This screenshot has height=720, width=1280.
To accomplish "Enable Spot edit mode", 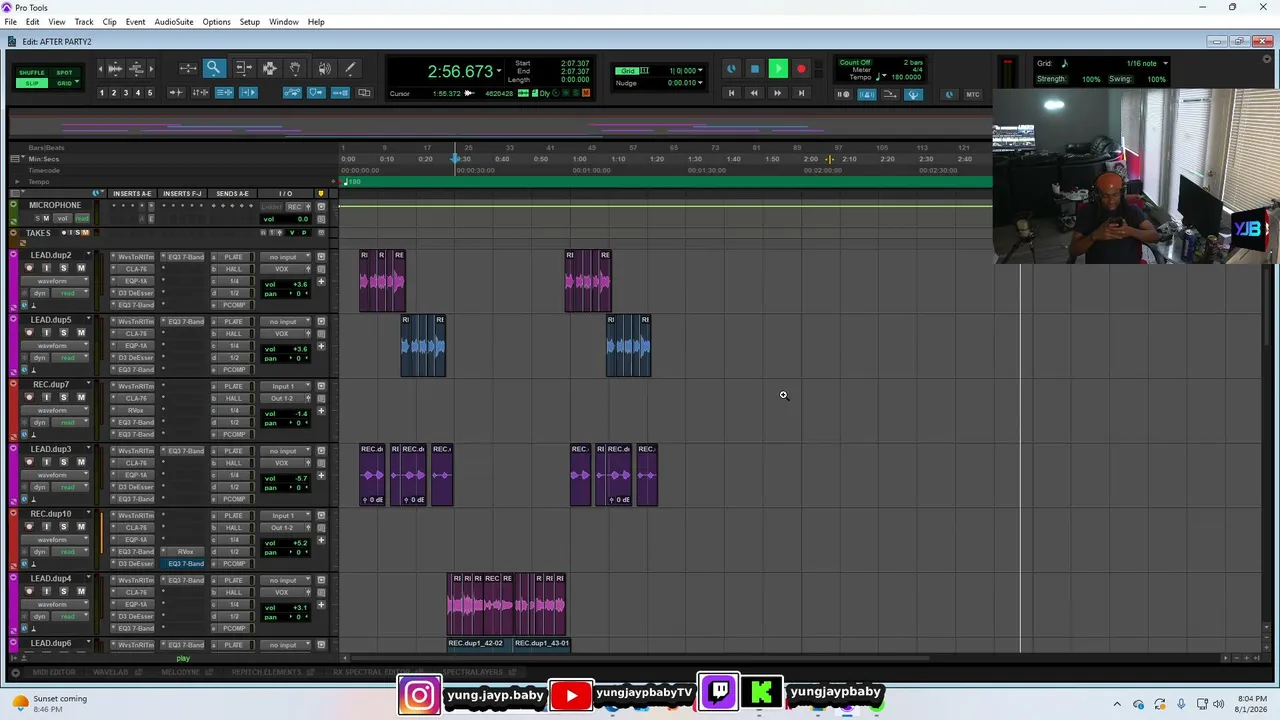I will [64, 72].
